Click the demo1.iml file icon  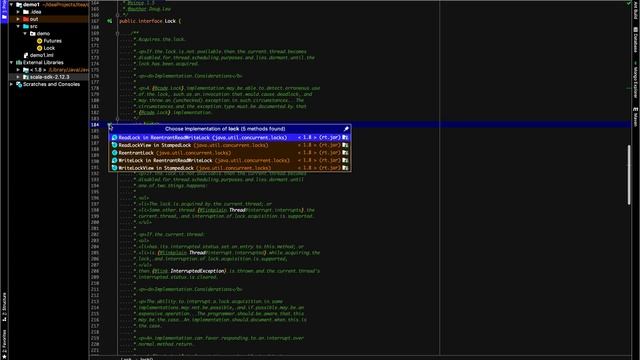[26, 55]
